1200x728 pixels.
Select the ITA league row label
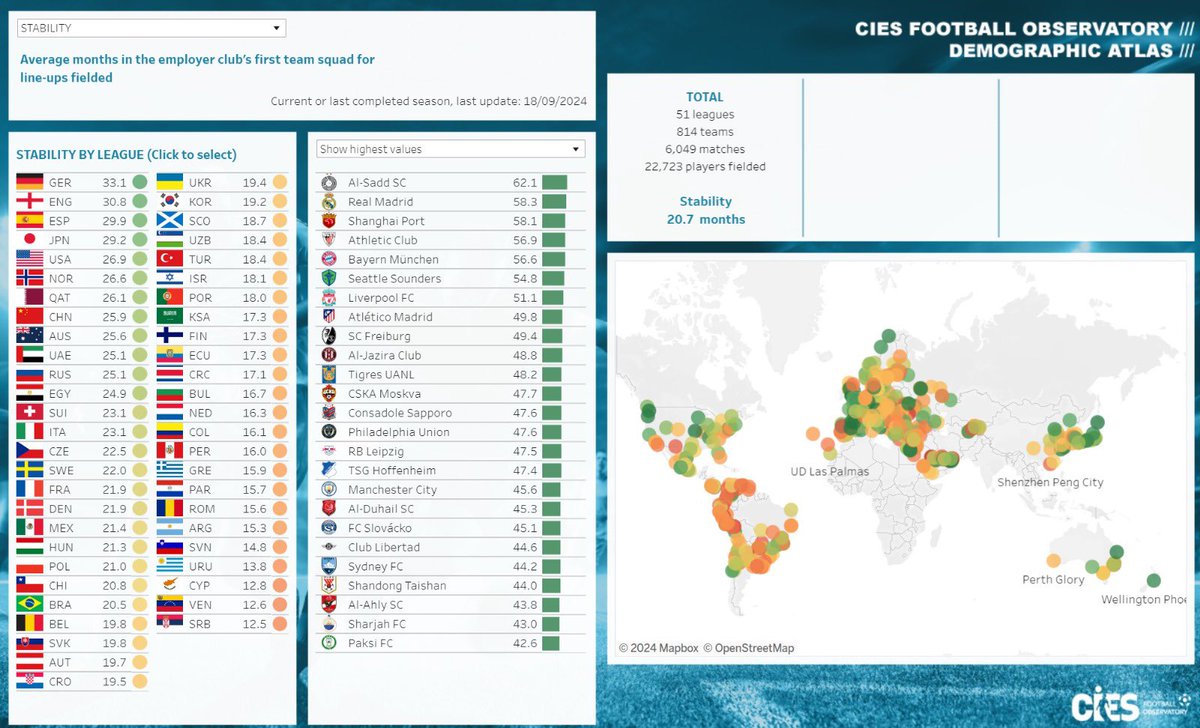[x=60, y=432]
